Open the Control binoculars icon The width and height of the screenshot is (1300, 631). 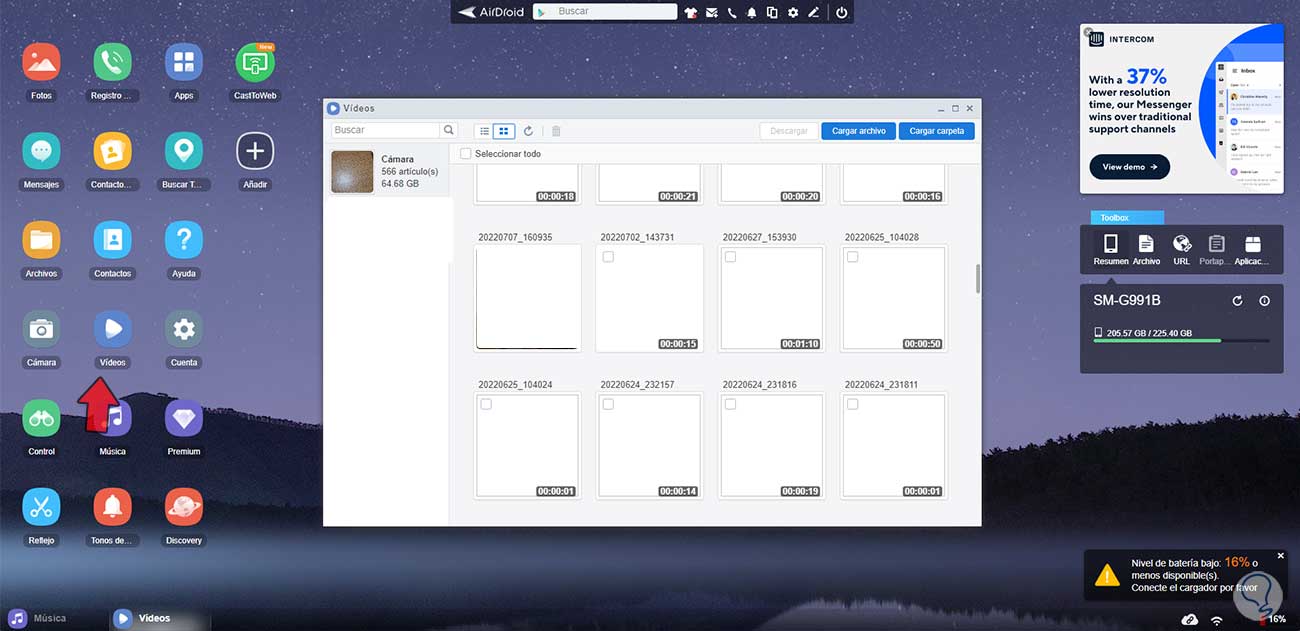pyautogui.click(x=41, y=418)
